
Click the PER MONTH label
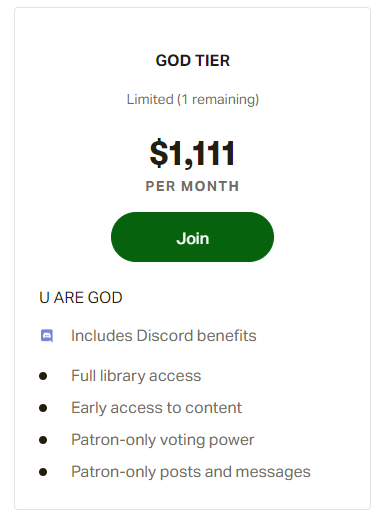click(x=192, y=186)
